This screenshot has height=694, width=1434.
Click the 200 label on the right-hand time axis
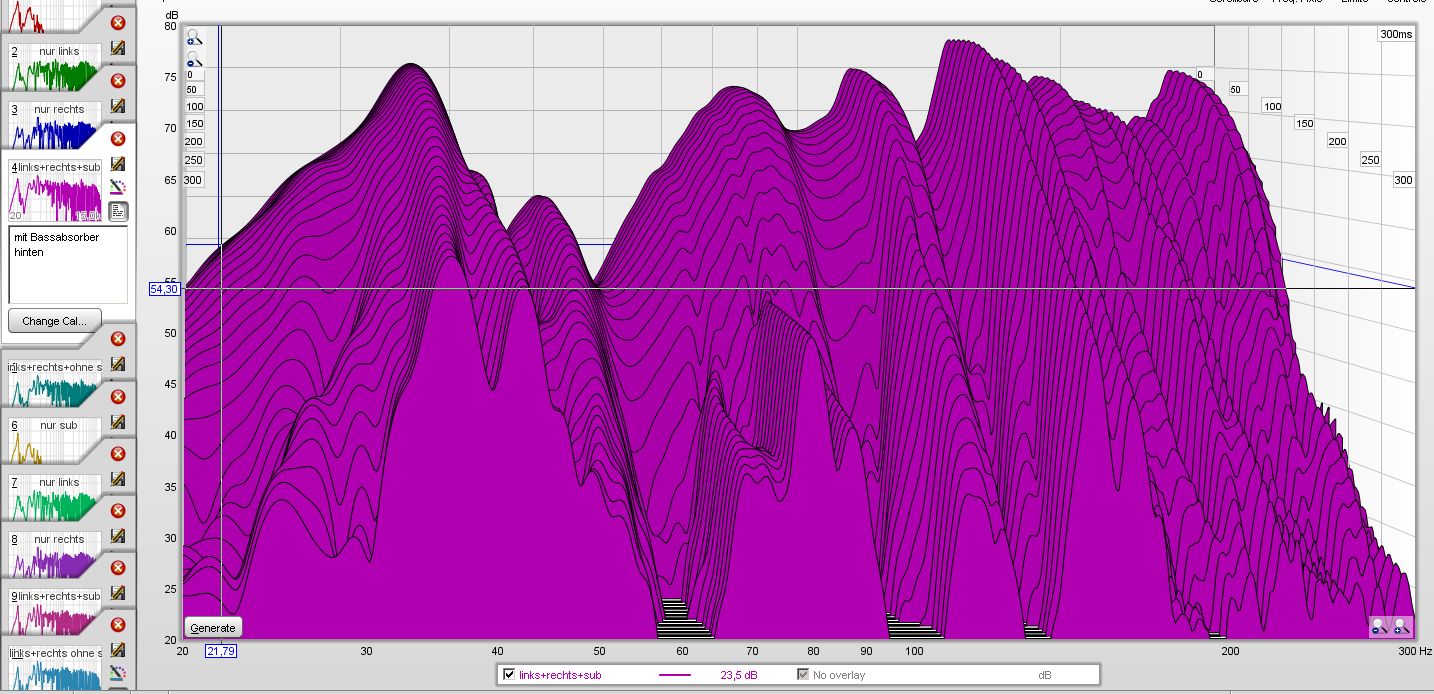point(1338,141)
